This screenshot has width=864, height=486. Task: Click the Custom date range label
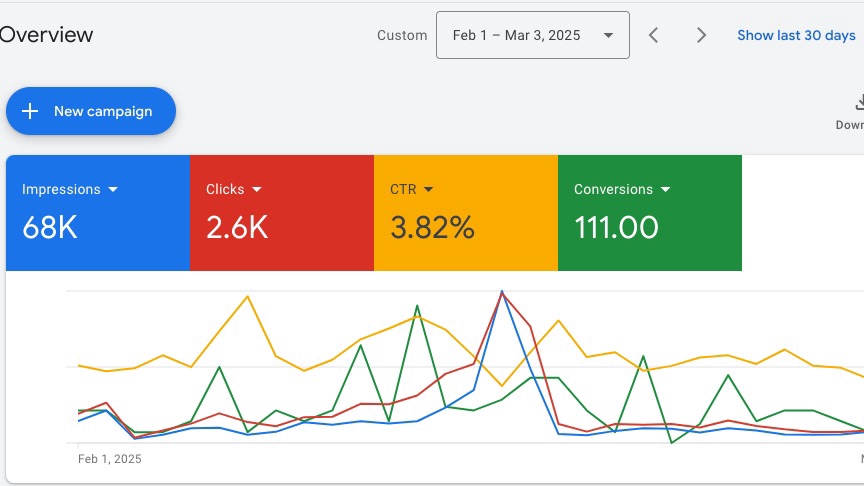[402, 35]
